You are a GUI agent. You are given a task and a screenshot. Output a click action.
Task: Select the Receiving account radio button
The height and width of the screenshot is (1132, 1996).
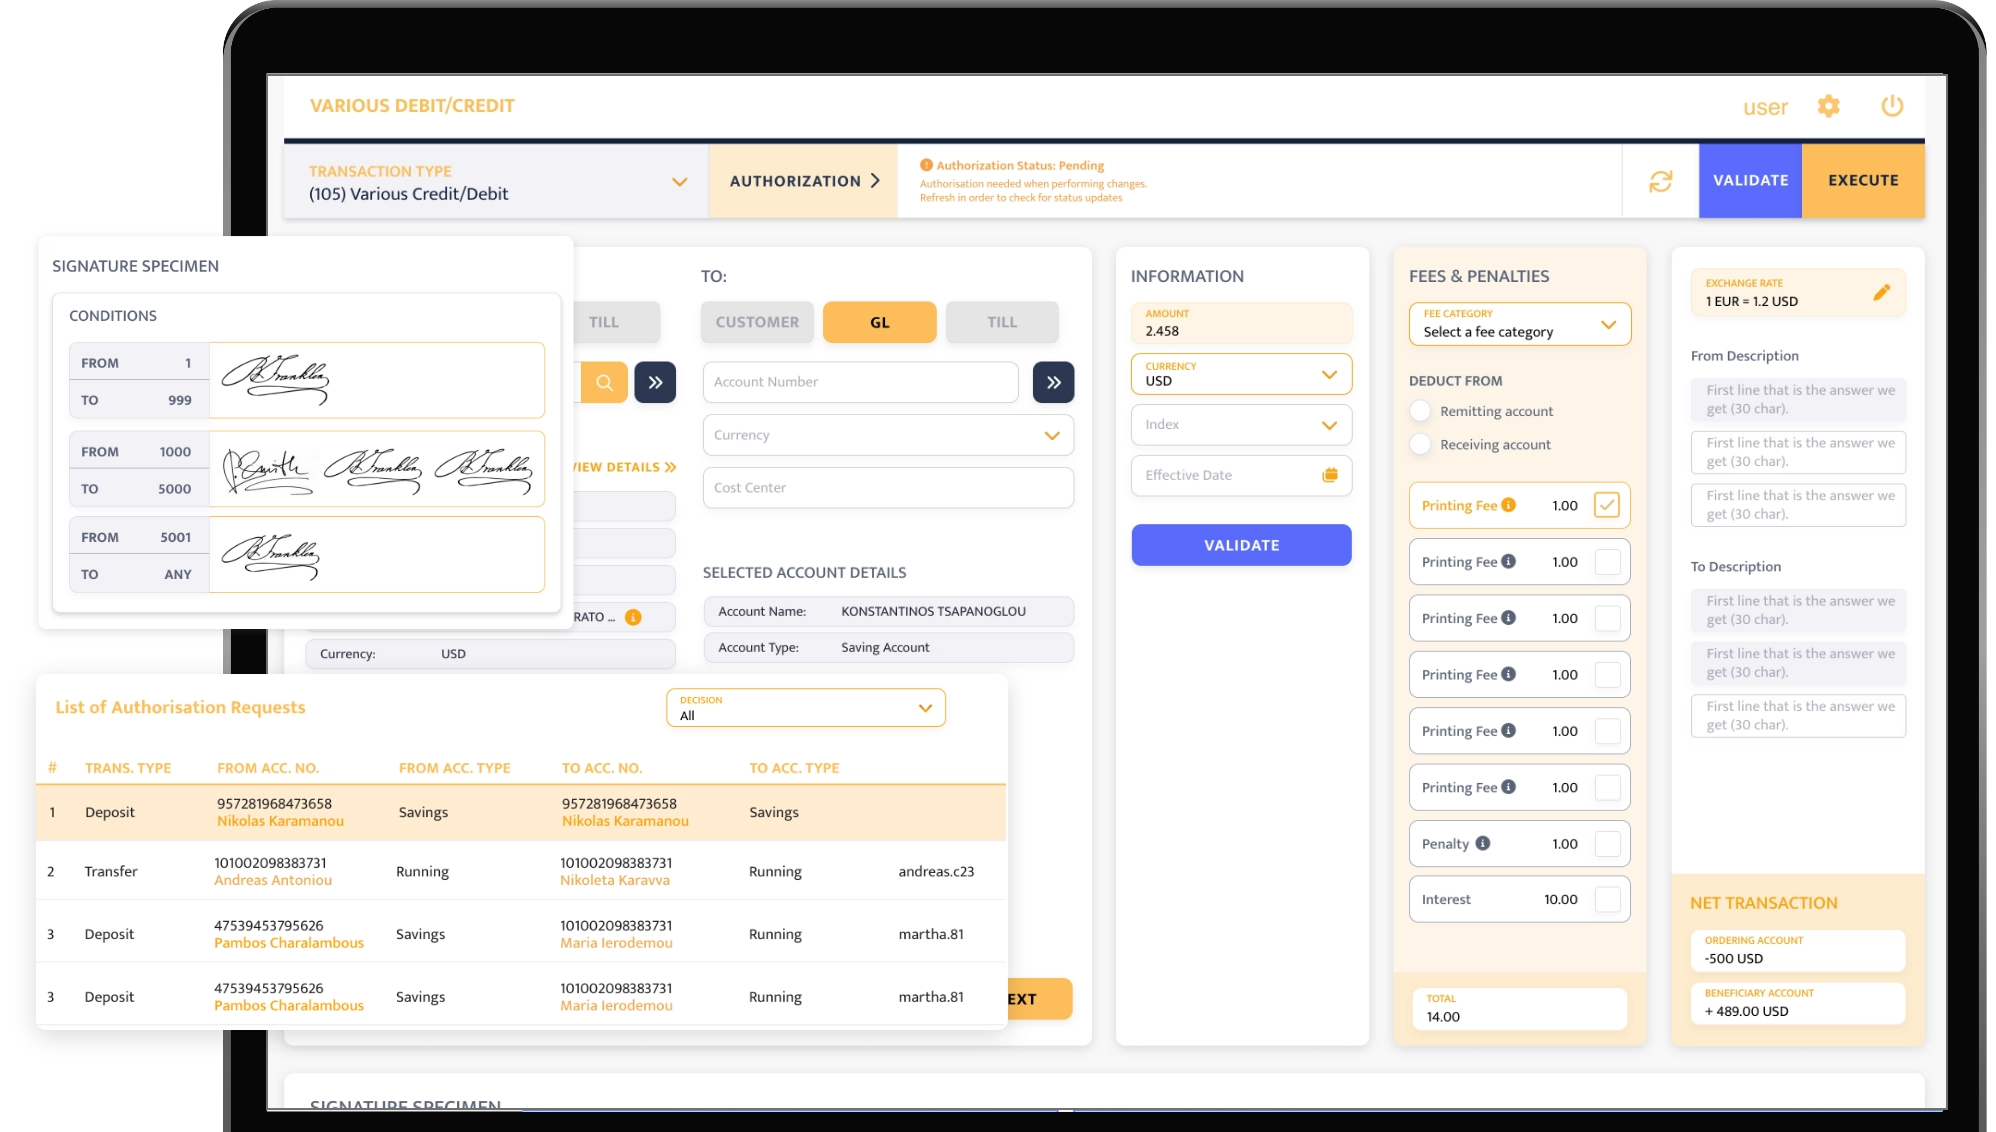(1419, 444)
